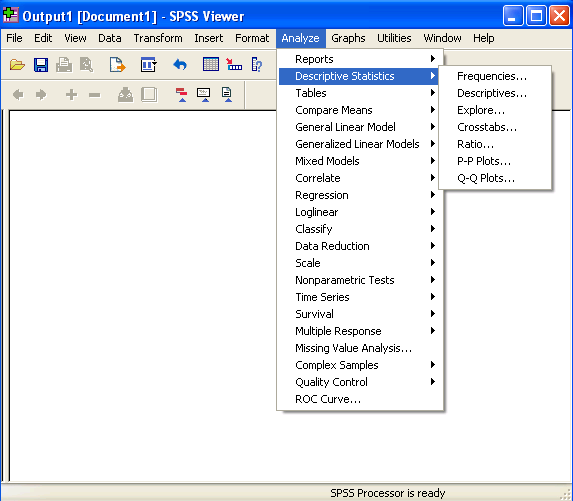Click the Show item open-book icon
573x501 pixels.
125,95
